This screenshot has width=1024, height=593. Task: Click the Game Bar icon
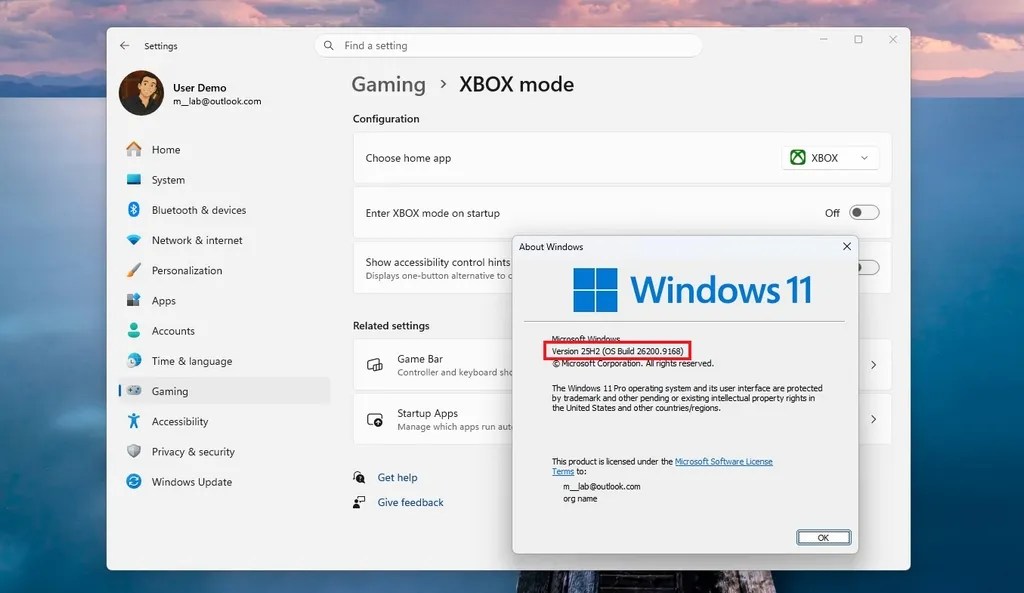click(375, 365)
